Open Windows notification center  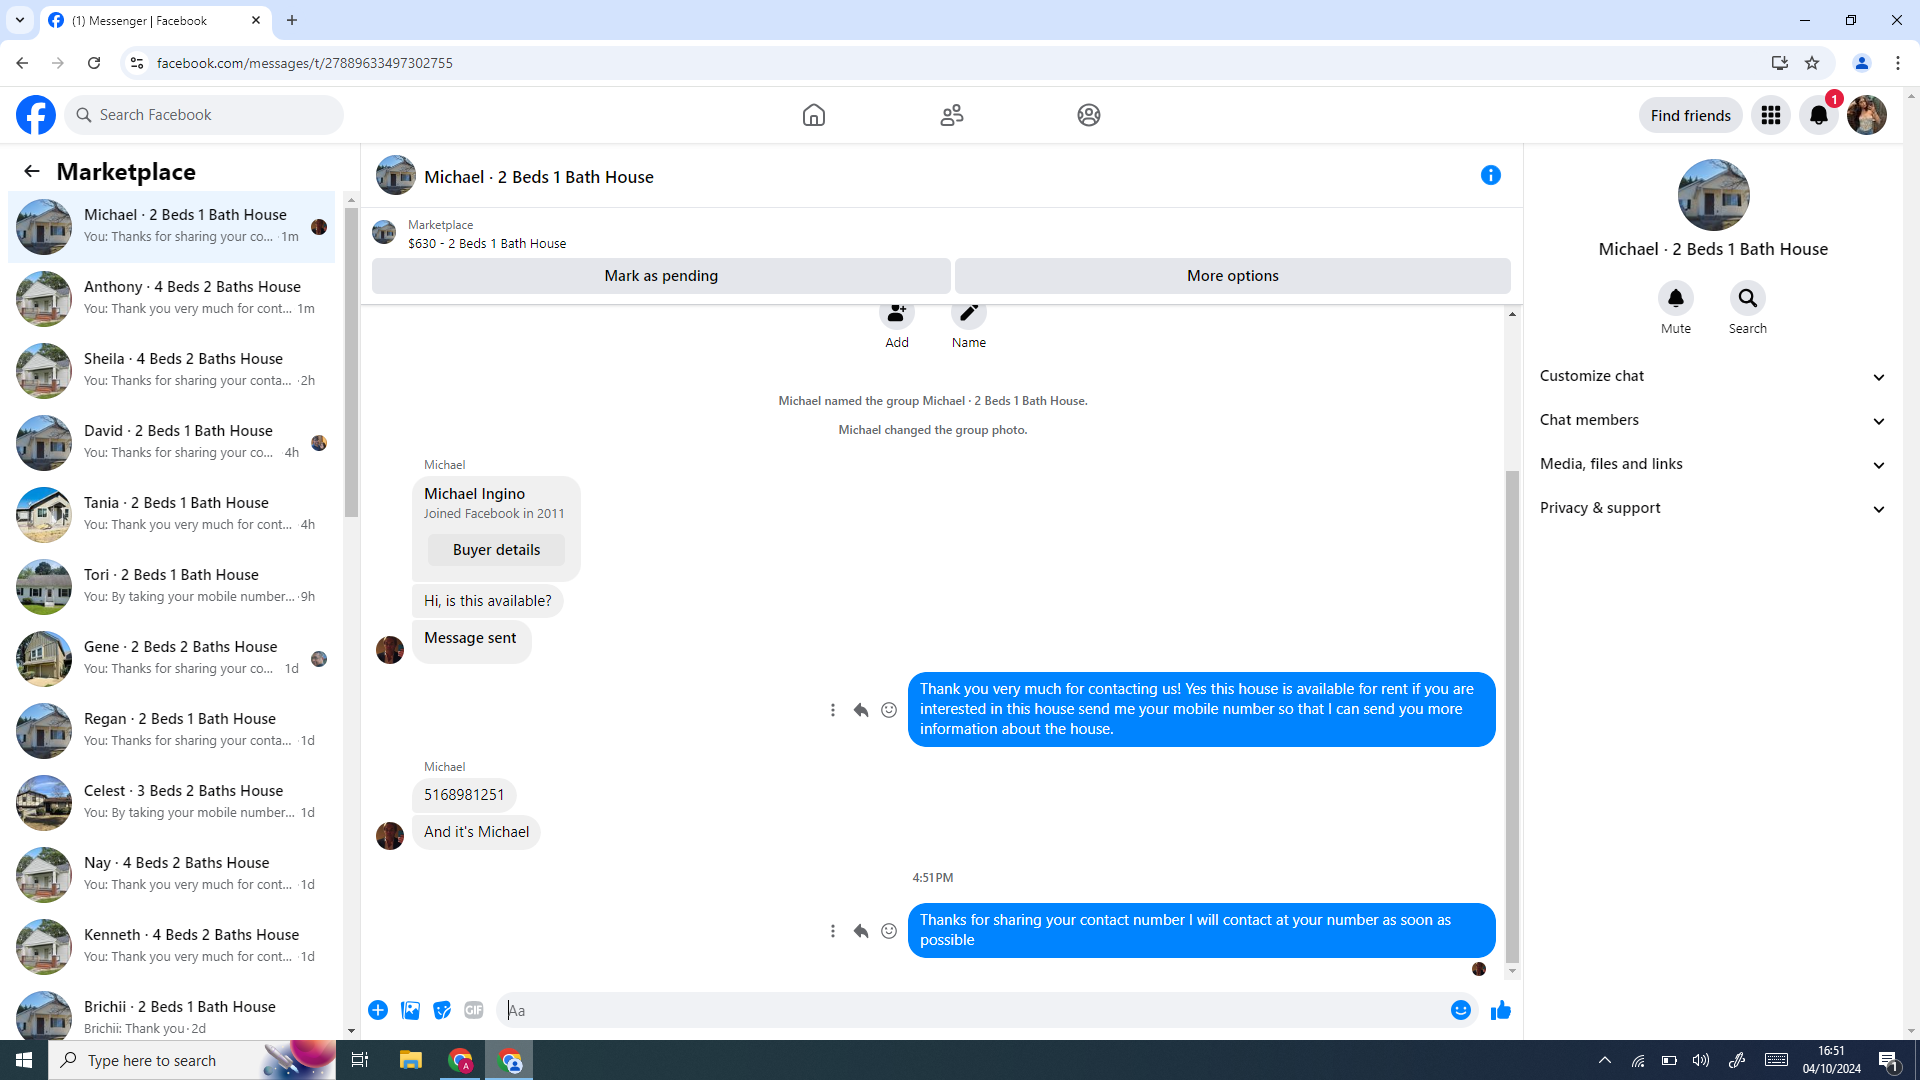(x=1889, y=1060)
